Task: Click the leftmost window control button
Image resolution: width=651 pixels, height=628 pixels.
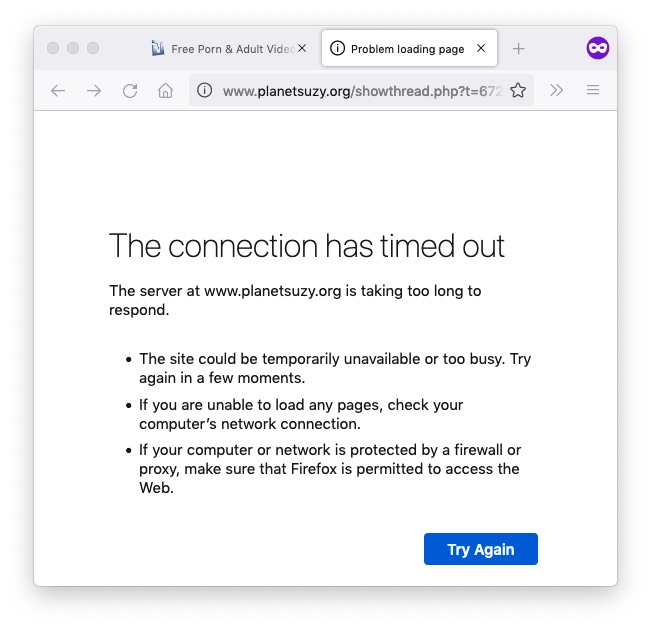Action: (53, 48)
